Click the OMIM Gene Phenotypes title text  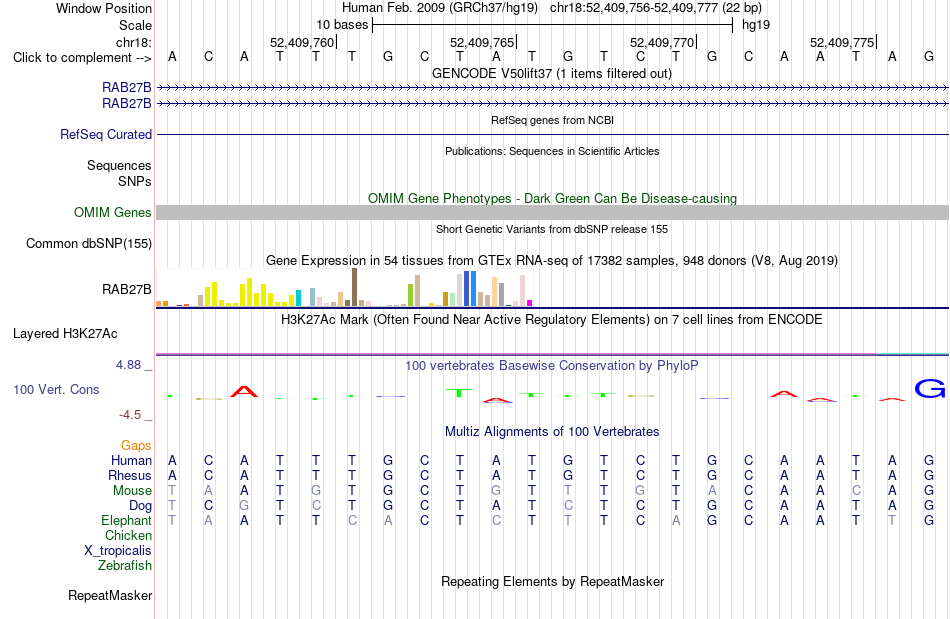(552, 199)
